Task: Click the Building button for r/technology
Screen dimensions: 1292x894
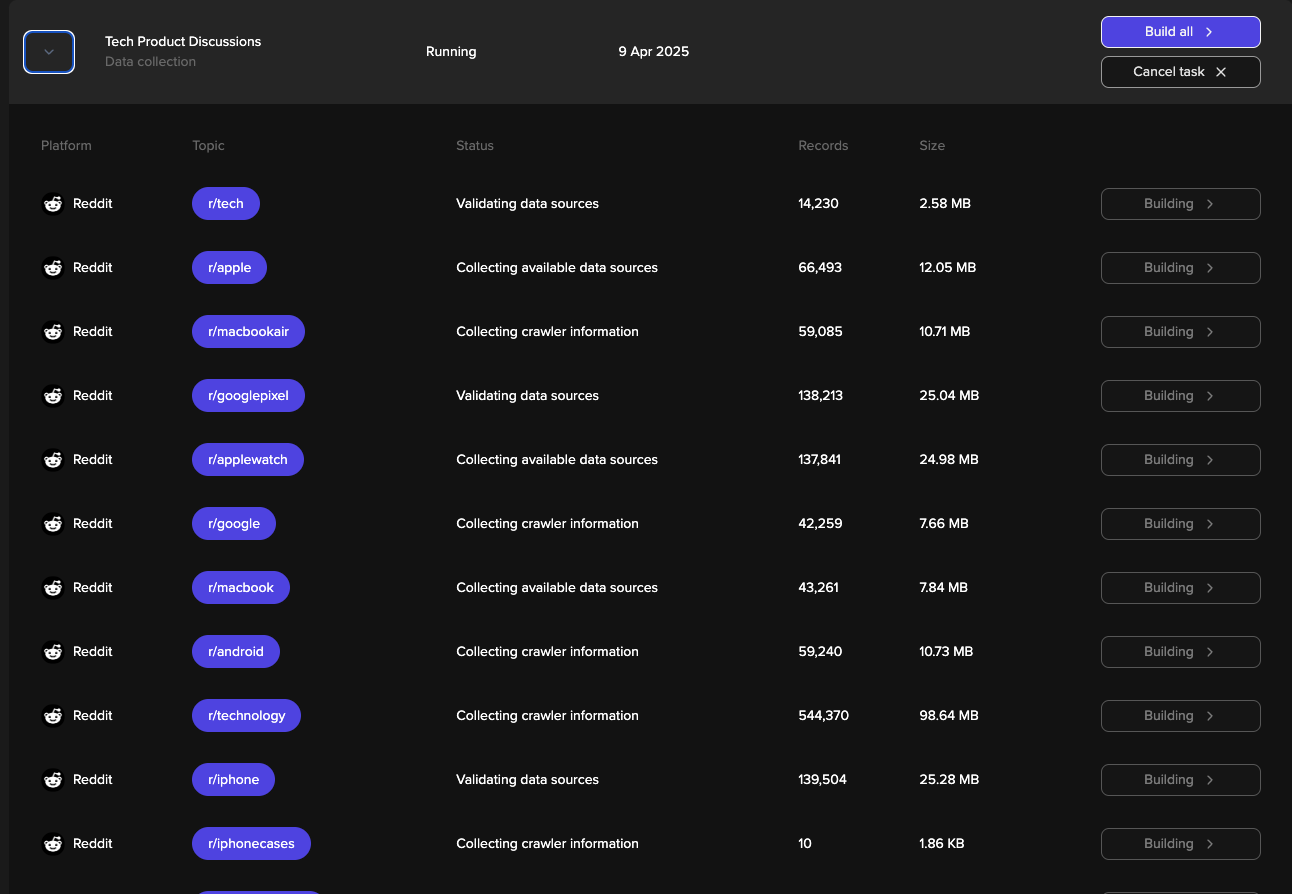Action: (1180, 716)
